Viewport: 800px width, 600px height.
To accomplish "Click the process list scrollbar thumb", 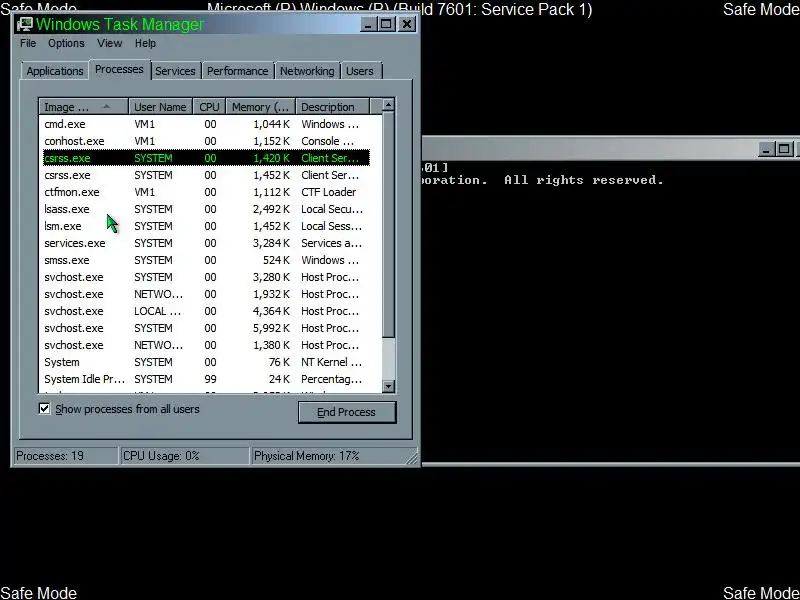I will click(x=388, y=224).
